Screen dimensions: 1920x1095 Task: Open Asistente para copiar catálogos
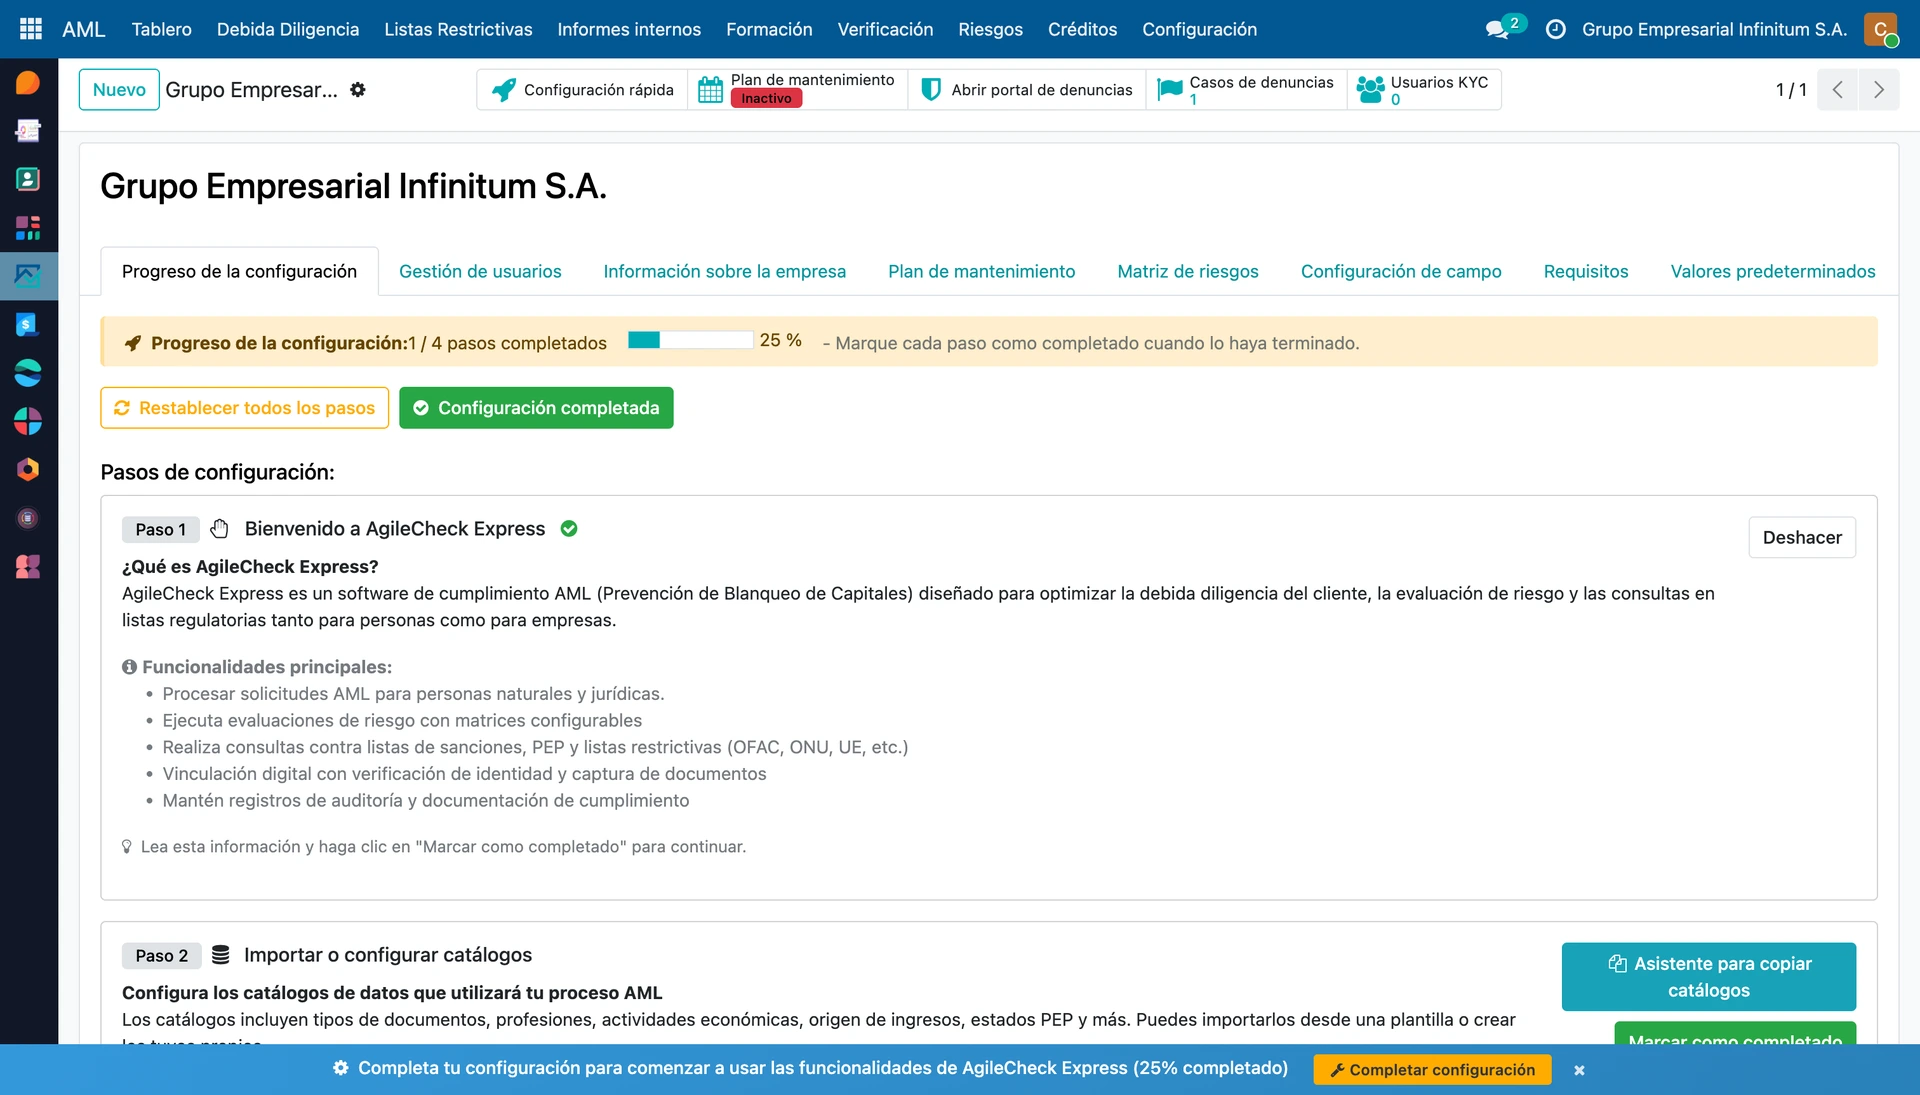tap(1709, 977)
